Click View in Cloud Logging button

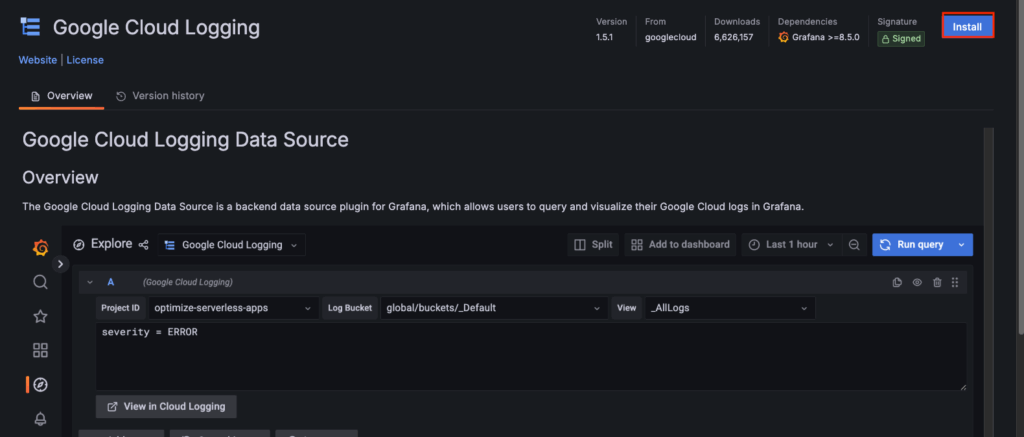(x=166, y=406)
